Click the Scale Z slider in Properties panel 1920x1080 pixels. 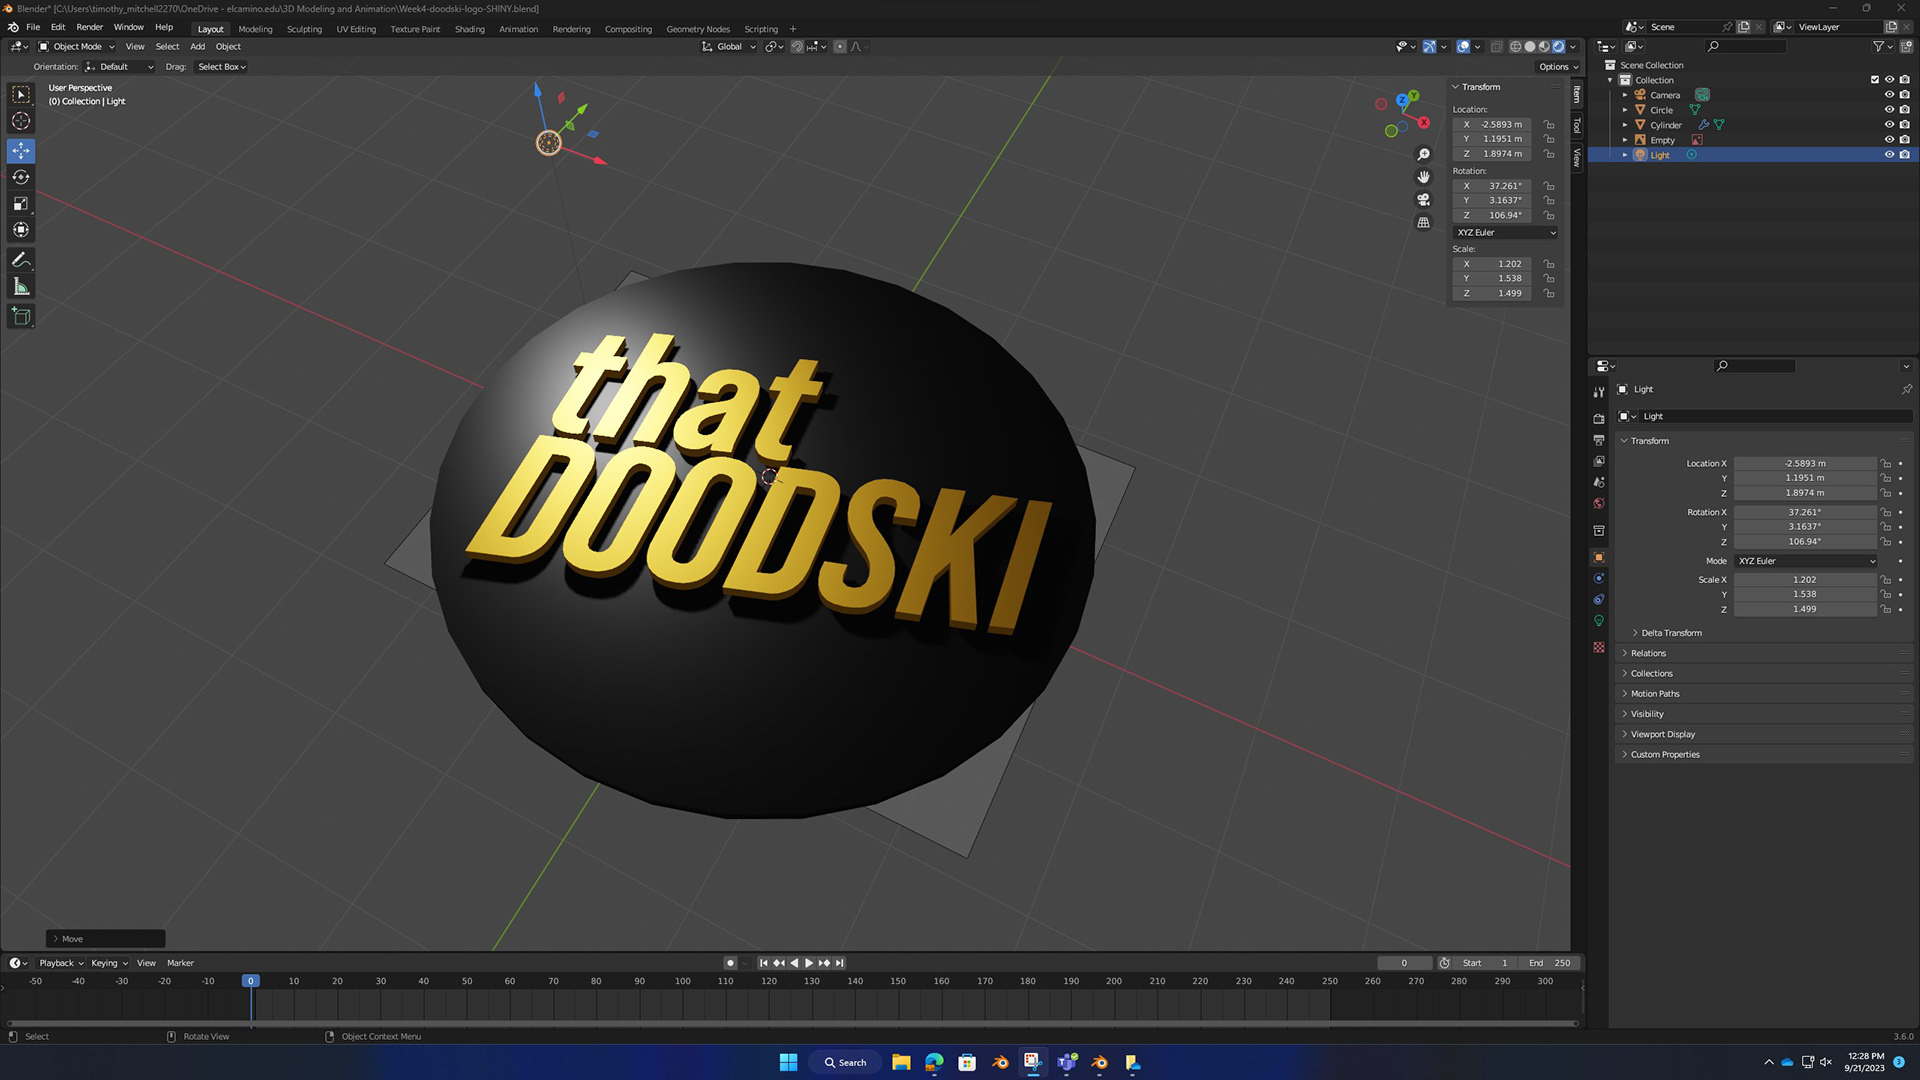point(1805,609)
